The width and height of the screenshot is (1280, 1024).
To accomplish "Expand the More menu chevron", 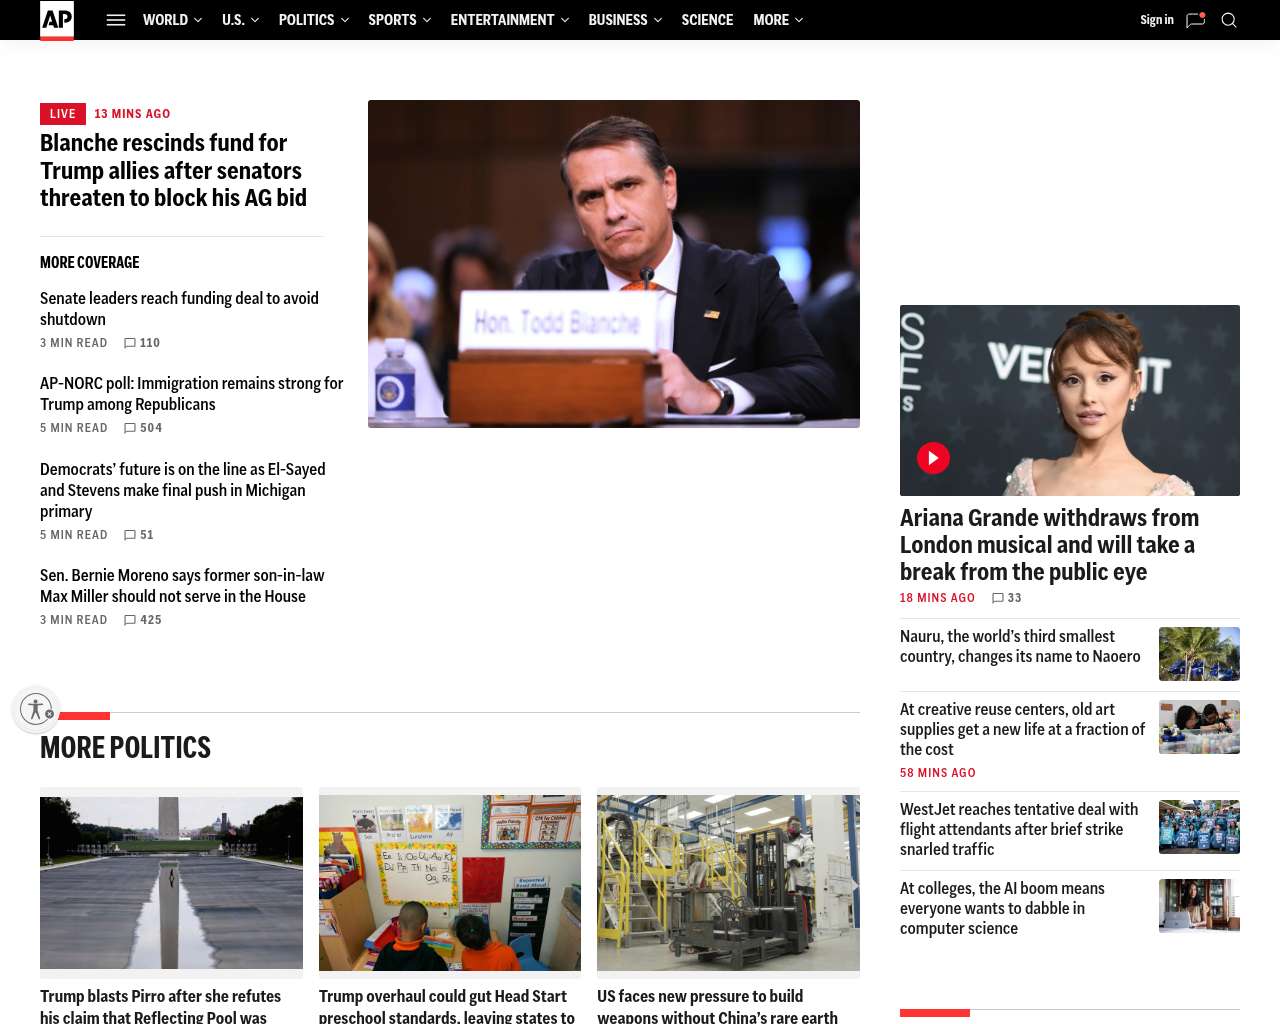I will pos(798,20).
